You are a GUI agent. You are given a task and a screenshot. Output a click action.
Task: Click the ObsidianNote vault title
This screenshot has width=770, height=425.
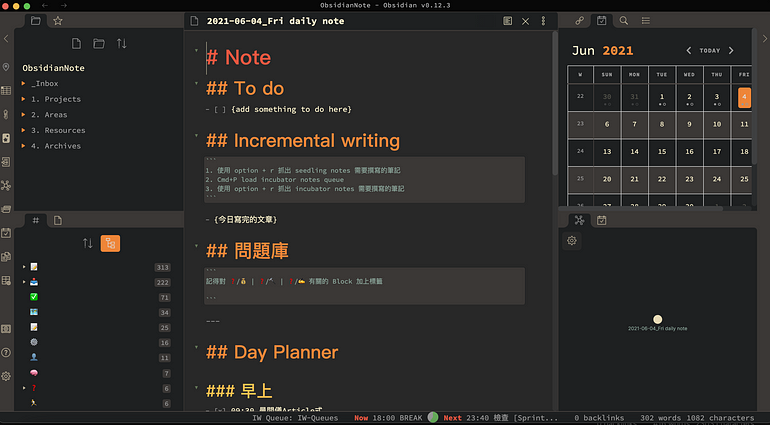tap(54, 68)
